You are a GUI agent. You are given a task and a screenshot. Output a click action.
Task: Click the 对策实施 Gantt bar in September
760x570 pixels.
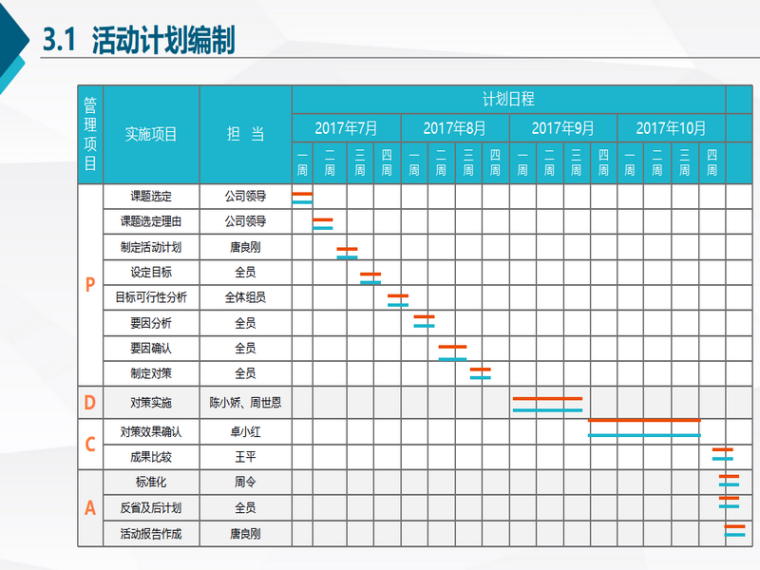547,404
